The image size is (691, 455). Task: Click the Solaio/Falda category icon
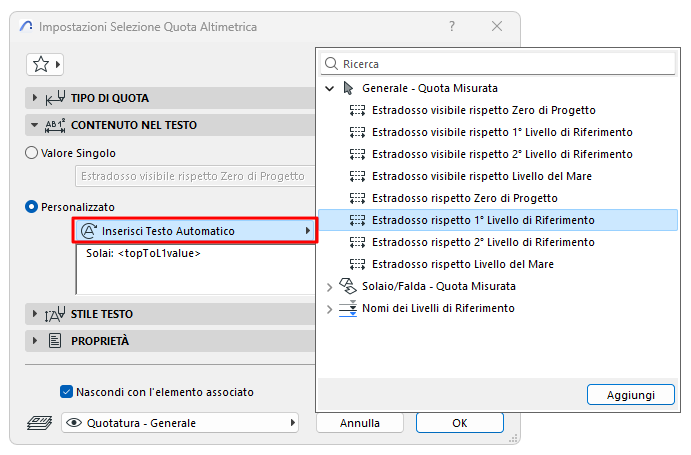pos(348,286)
